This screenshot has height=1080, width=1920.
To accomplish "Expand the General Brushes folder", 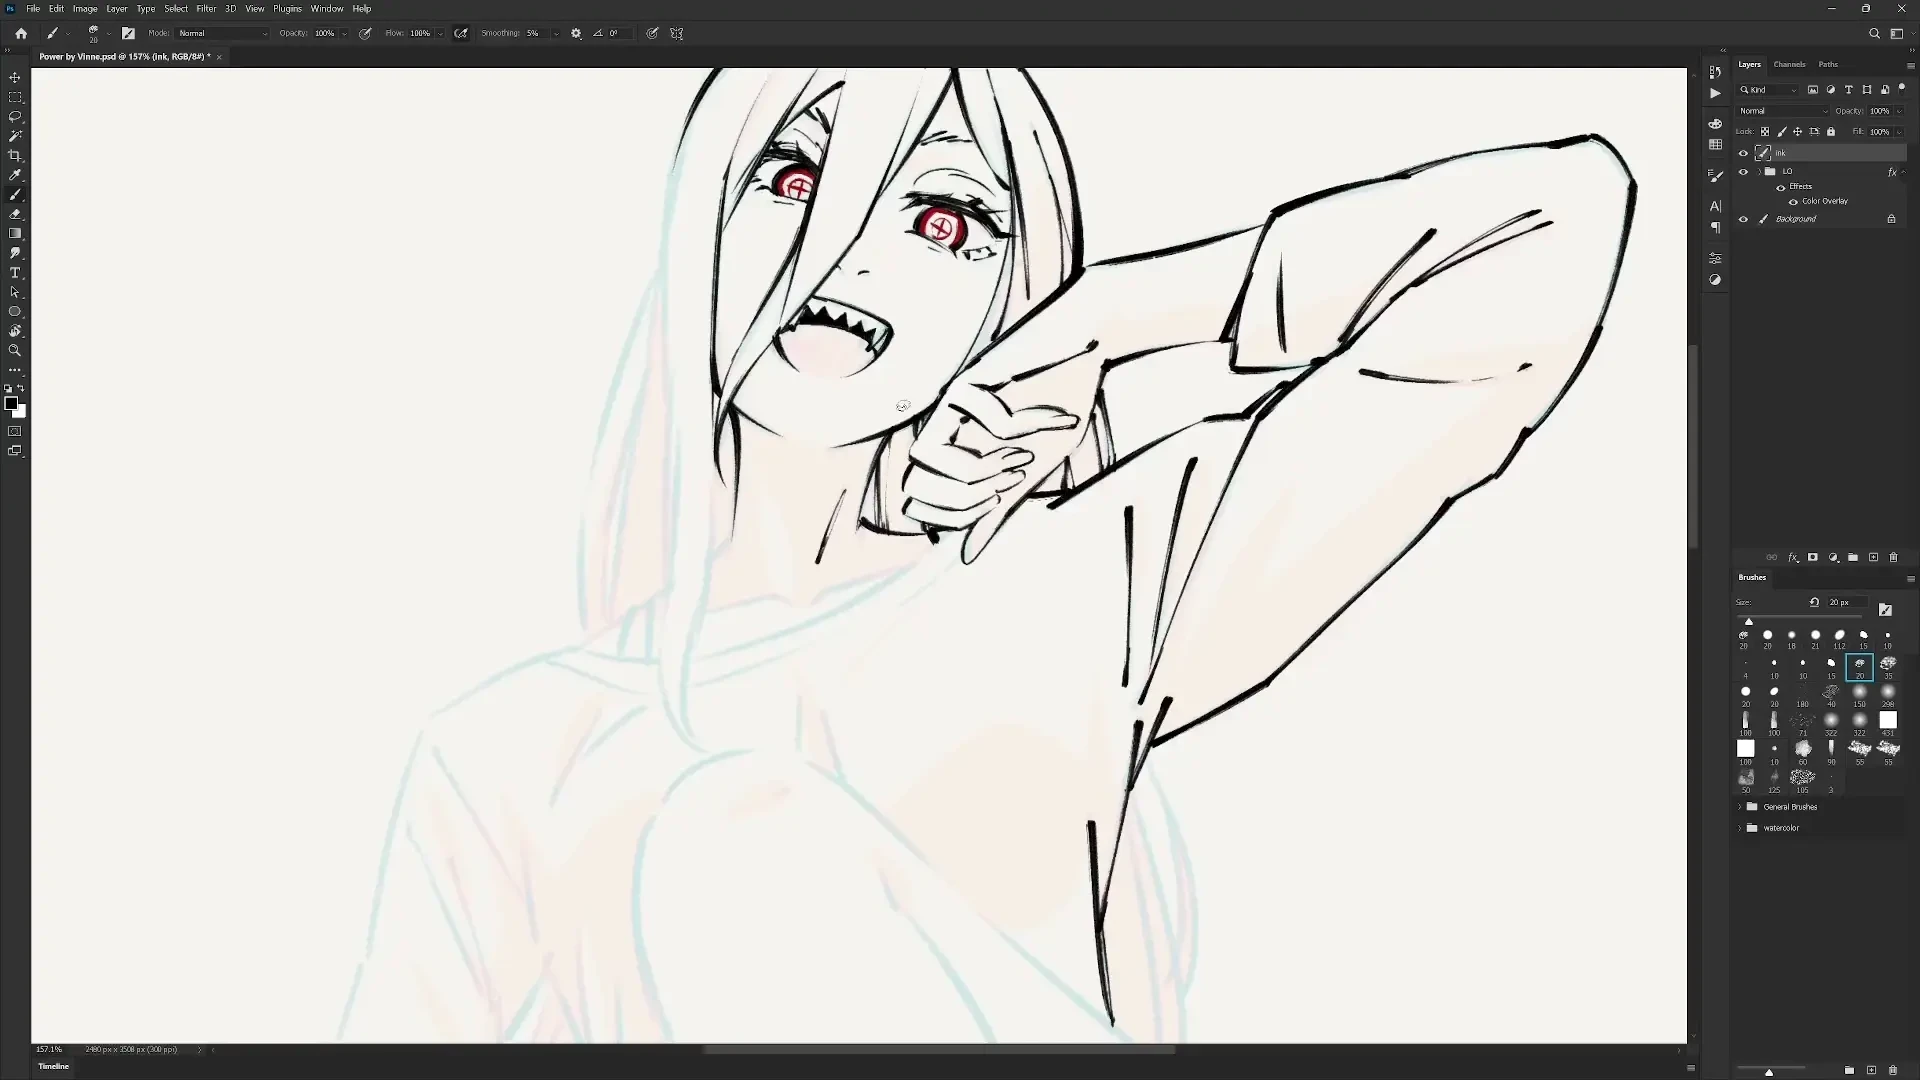I will coord(1740,807).
